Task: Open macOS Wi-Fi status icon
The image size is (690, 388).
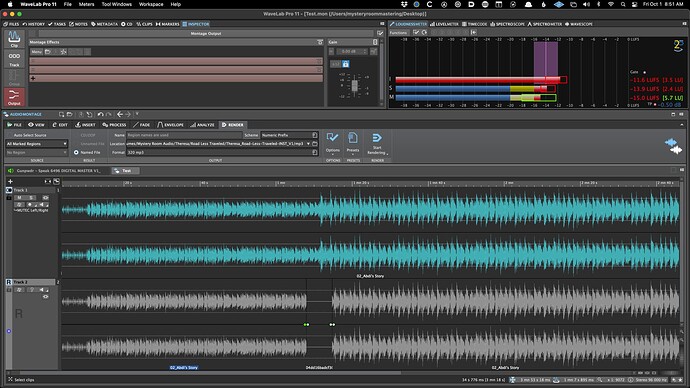Action: point(610,4)
